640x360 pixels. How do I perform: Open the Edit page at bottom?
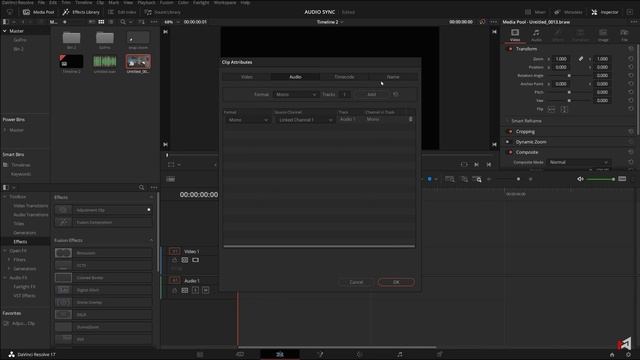[x=280, y=354]
